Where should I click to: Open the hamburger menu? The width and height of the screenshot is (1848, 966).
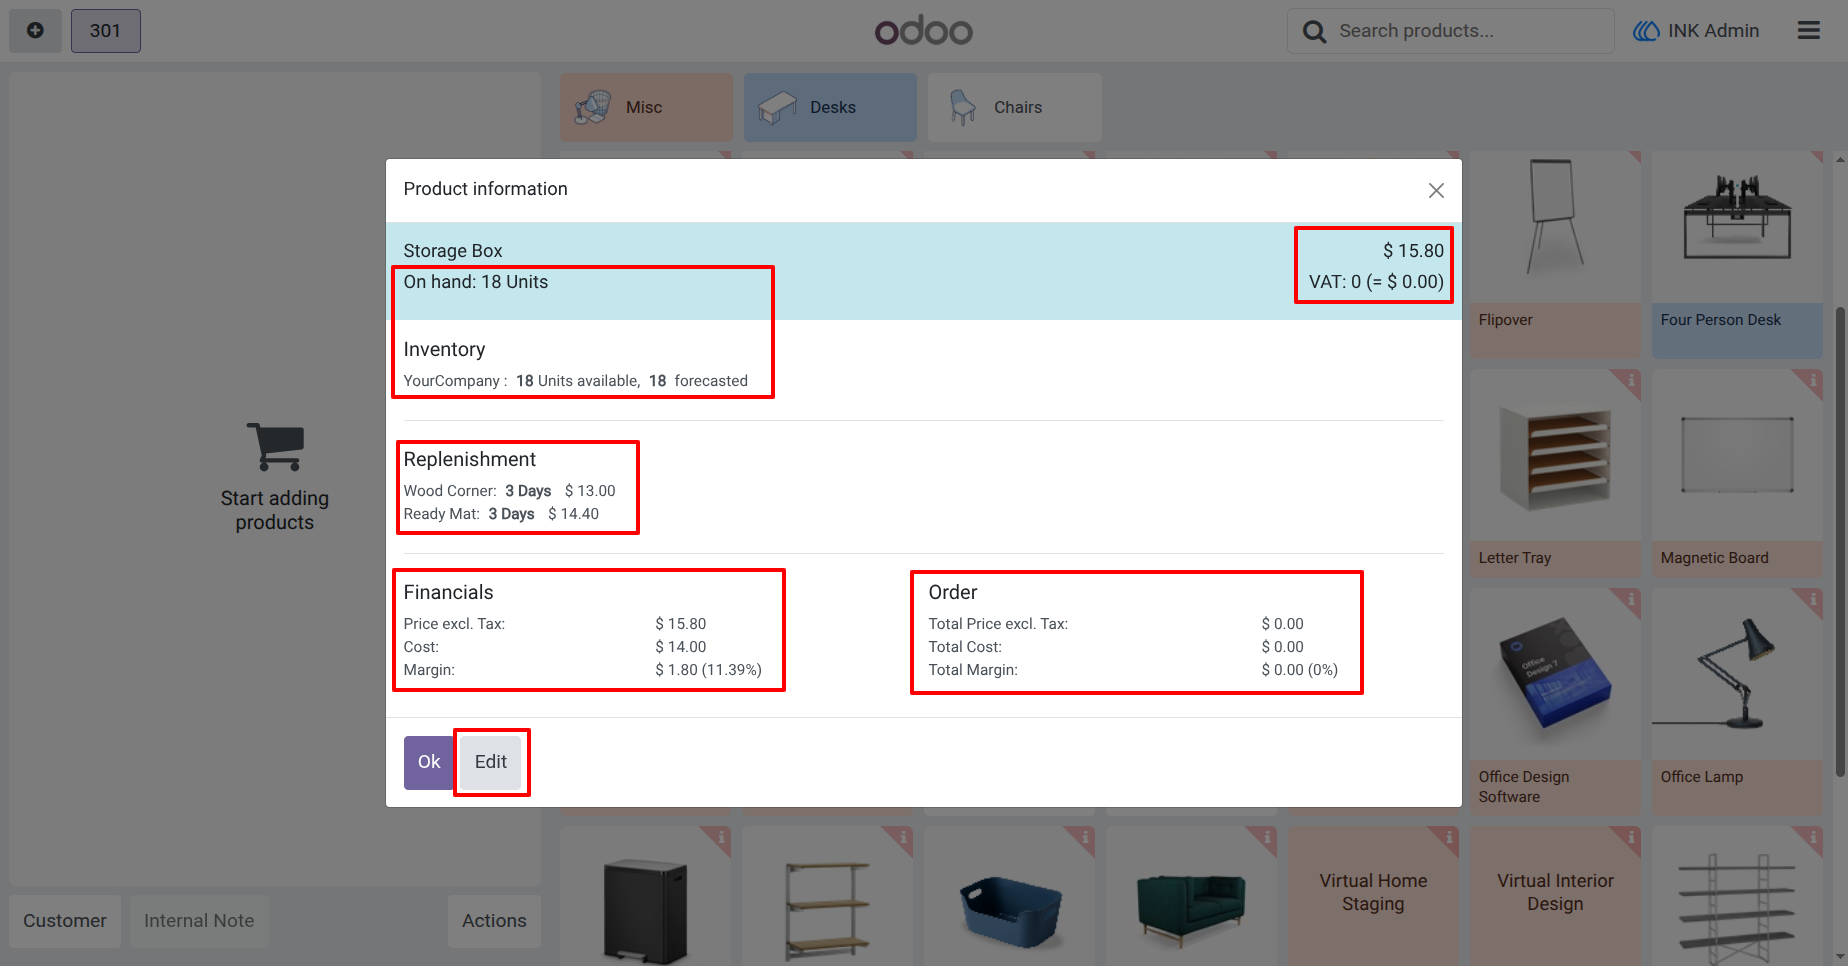pyautogui.click(x=1808, y=31)
